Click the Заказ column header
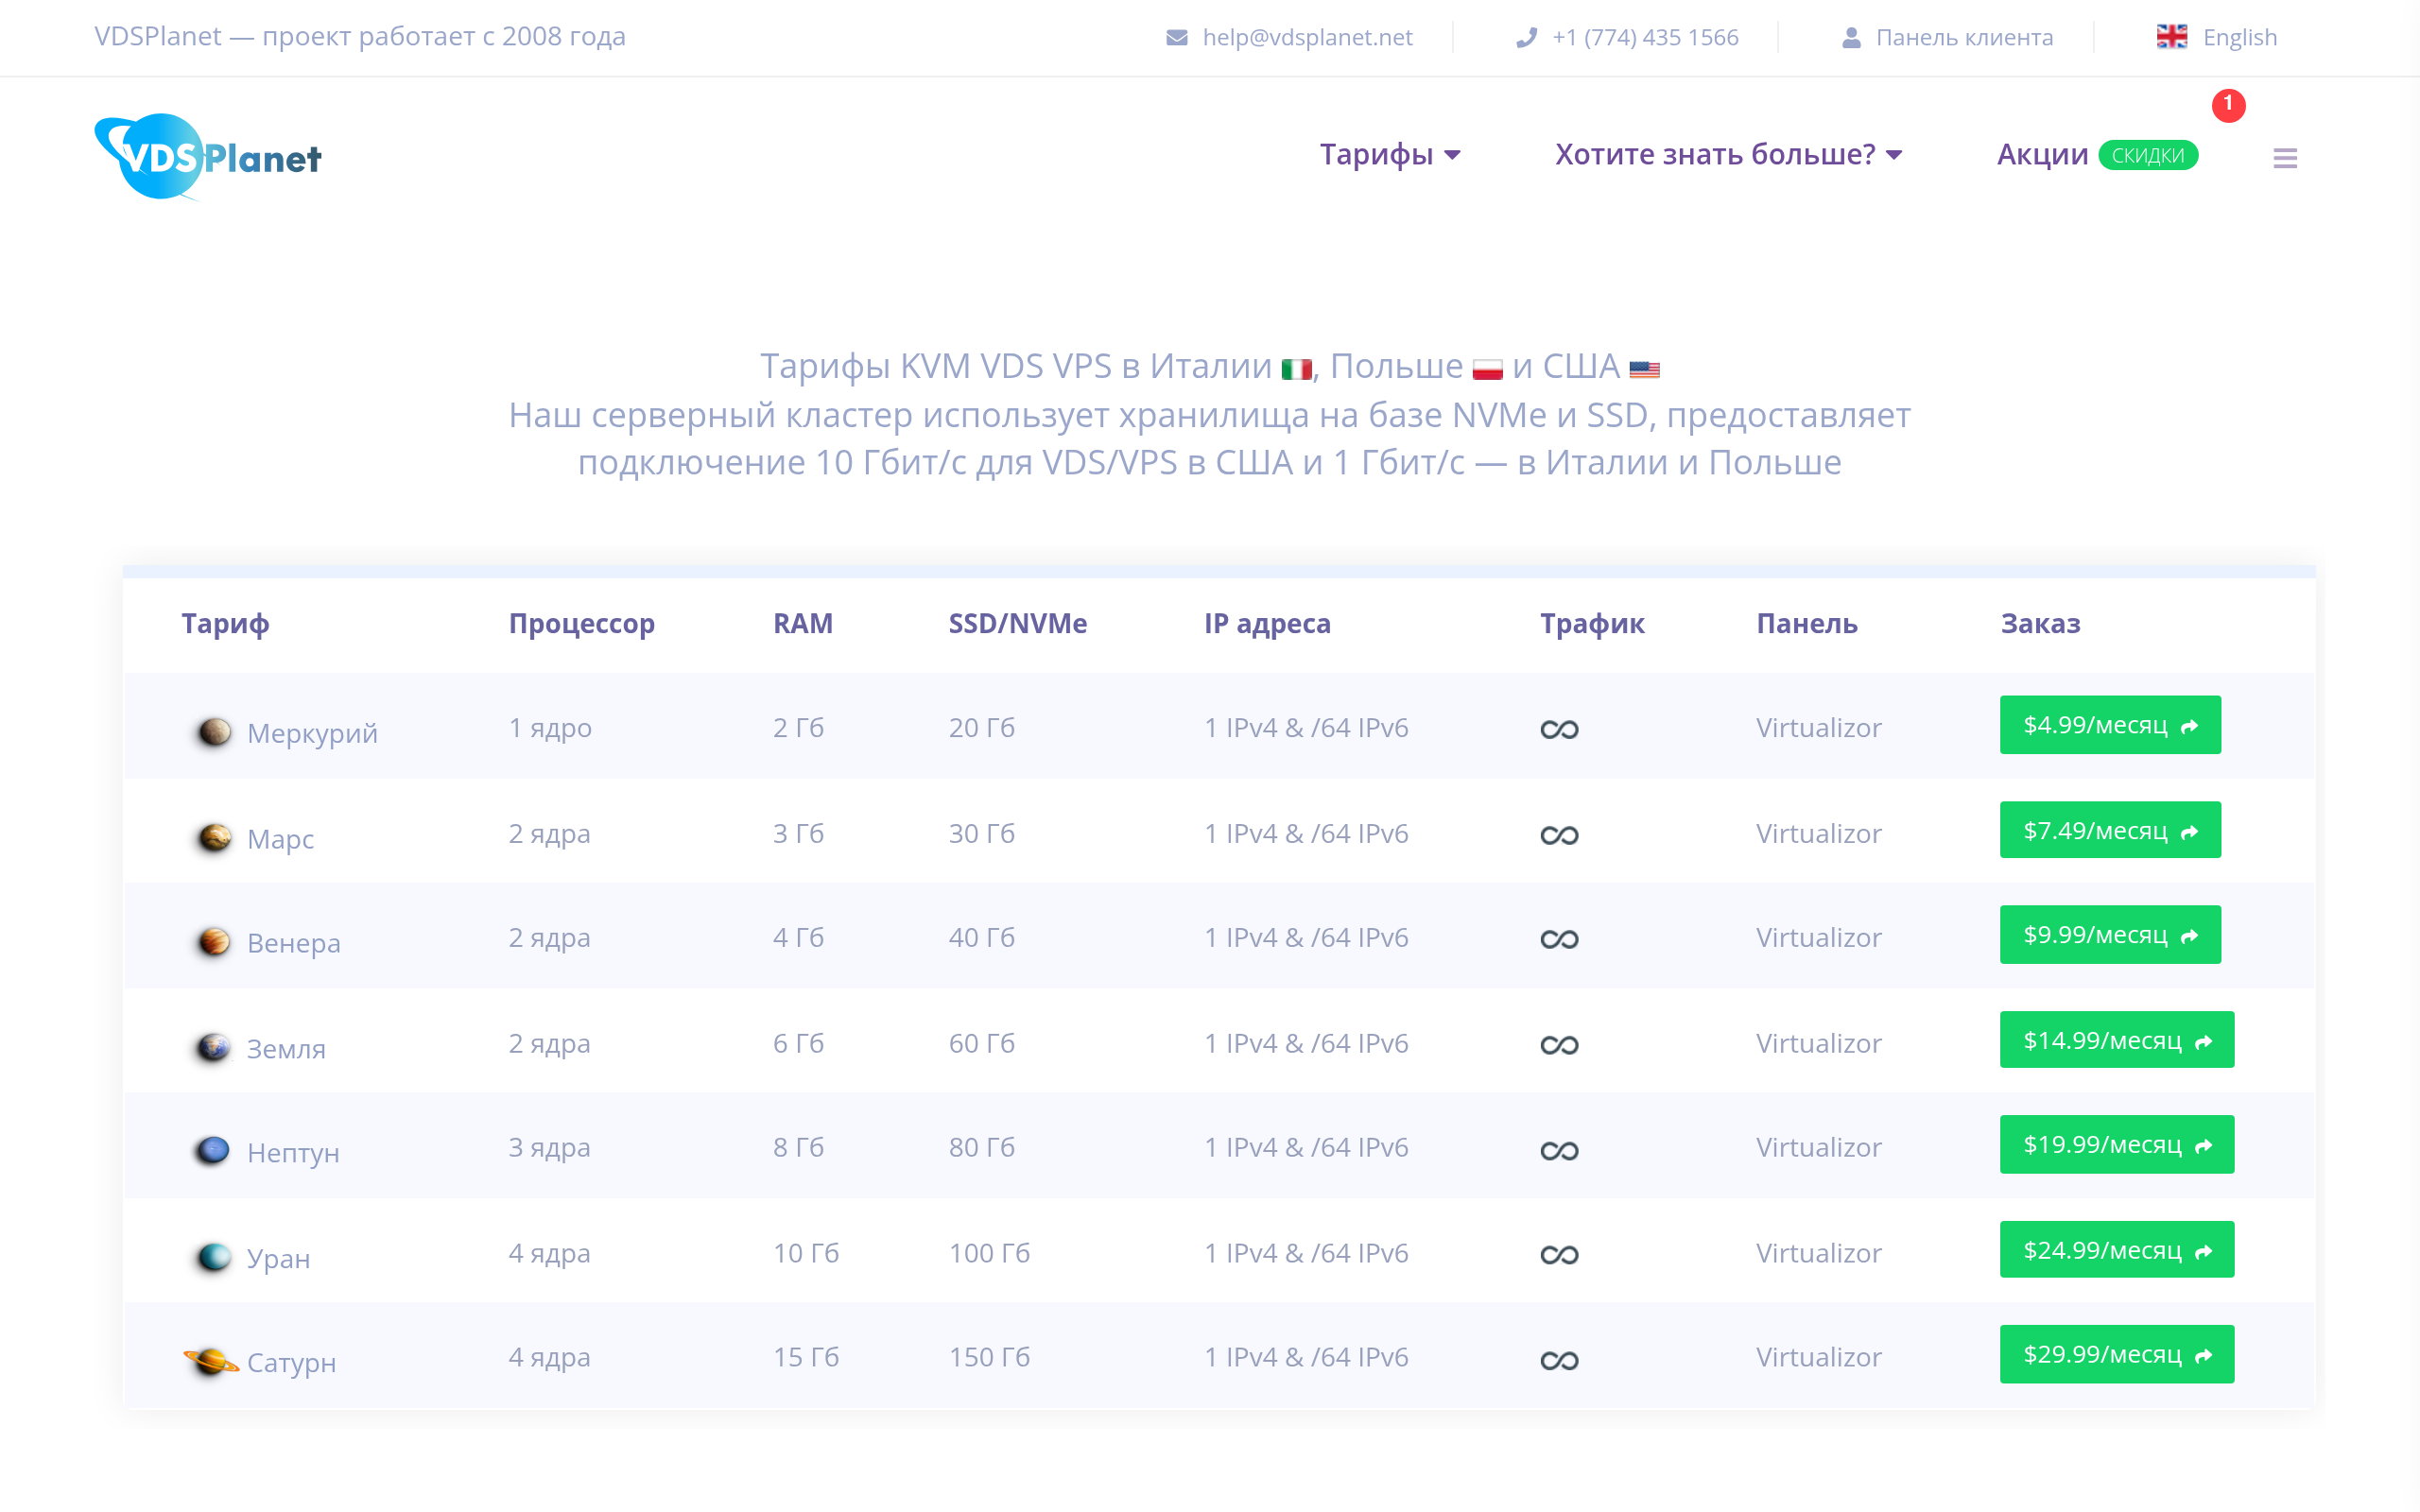 (2040, 624)
